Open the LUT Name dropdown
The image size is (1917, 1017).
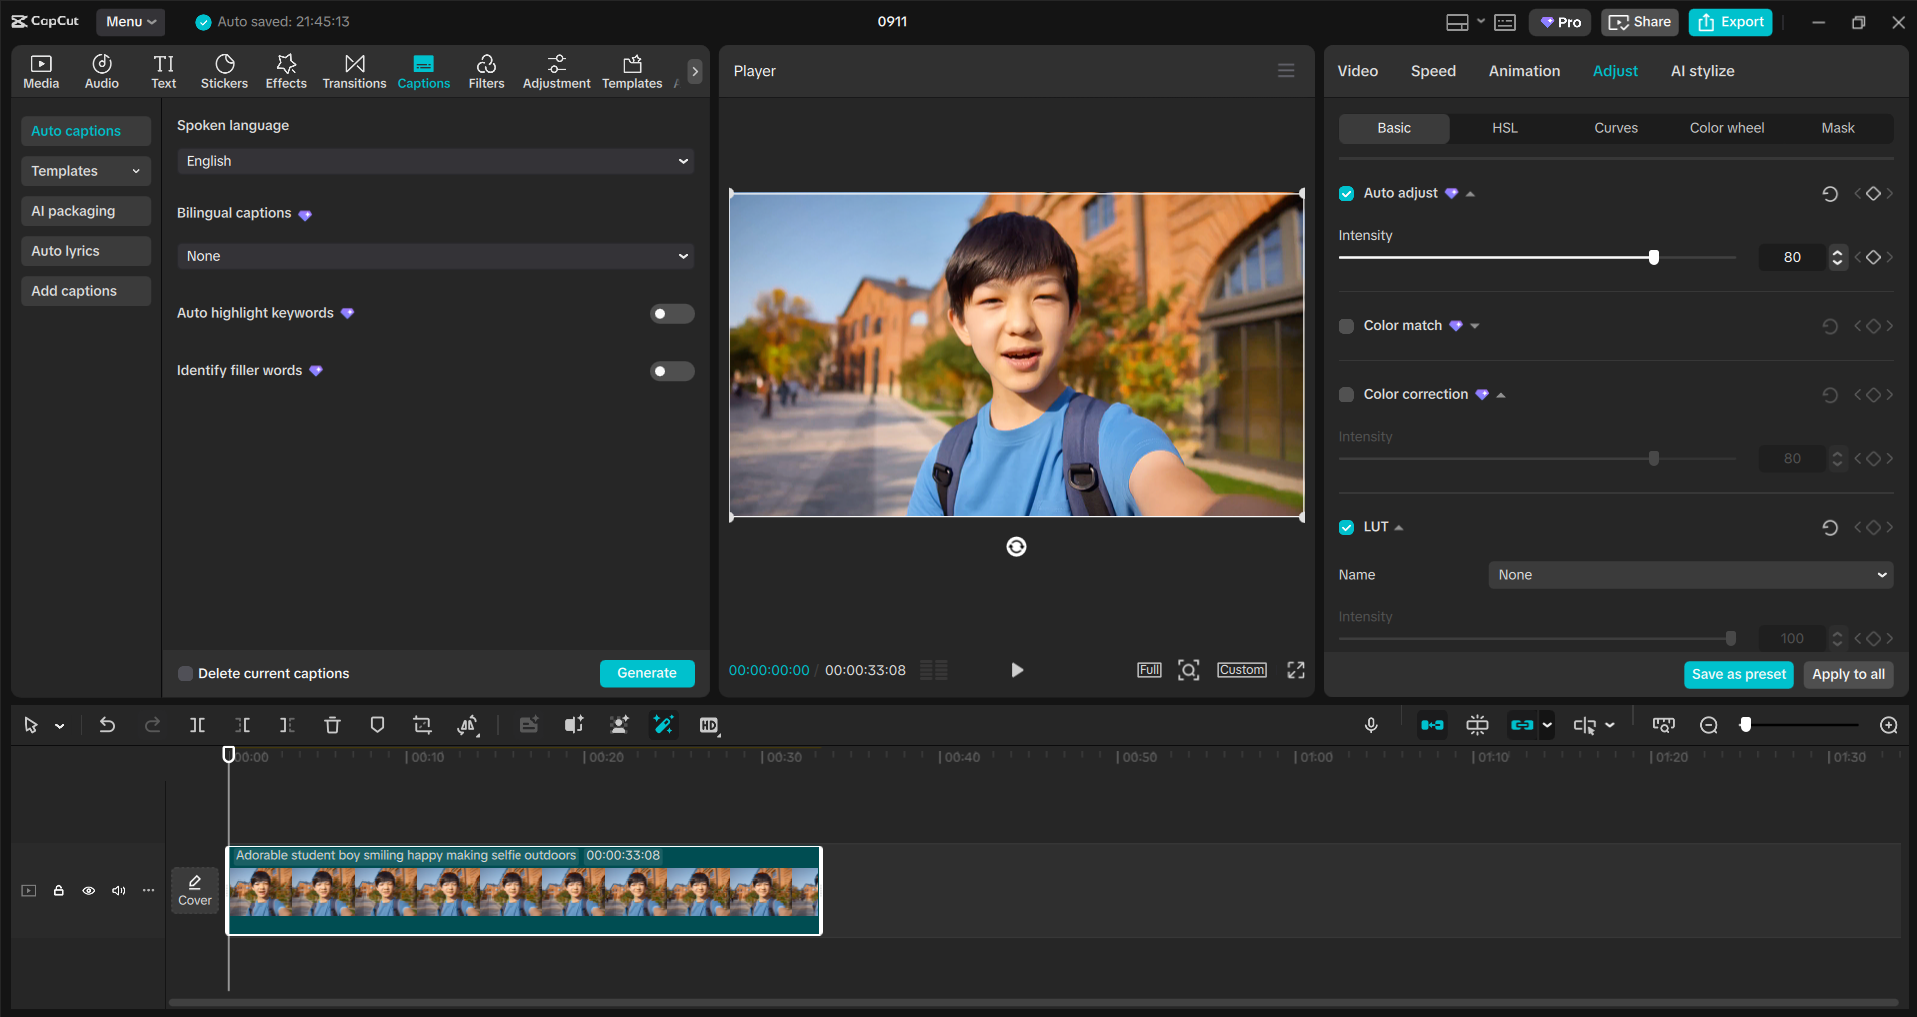(x=1688, y=574)
